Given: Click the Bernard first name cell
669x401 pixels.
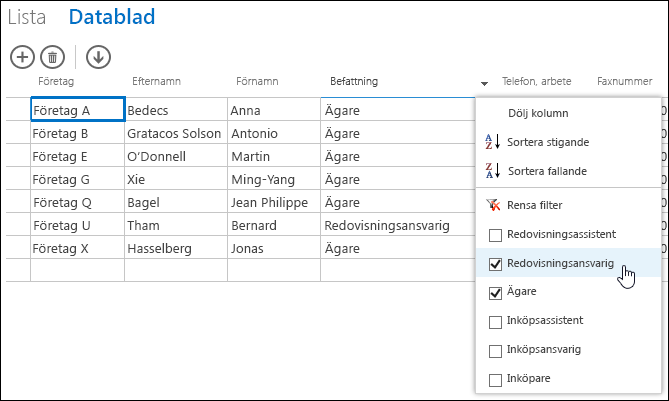Looking at the screenshot, I should (x=274, y=225).
